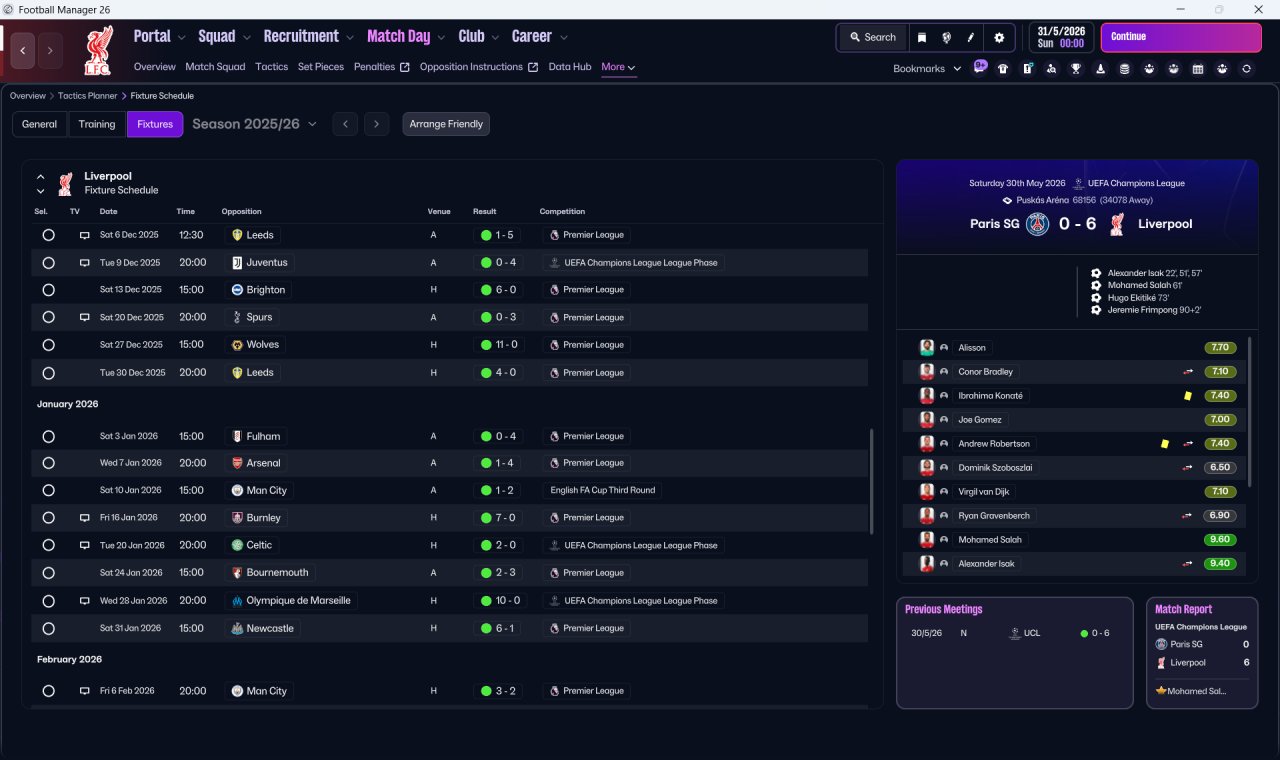Click the Arrange Friendly button
1280x760 pixels.
coord(446,124)
